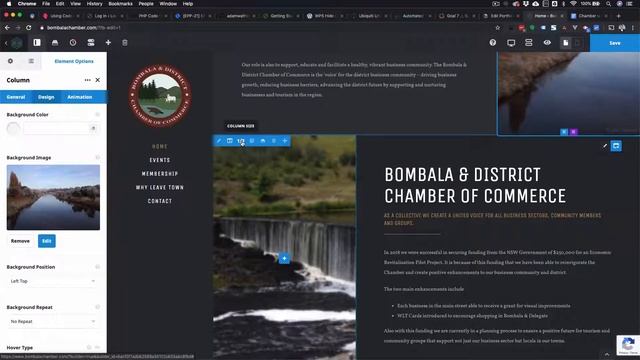Image resolution: width=640 pixels, height=360 pixels.
Task: Open the three-dot menu for Column
Action: 87,80
